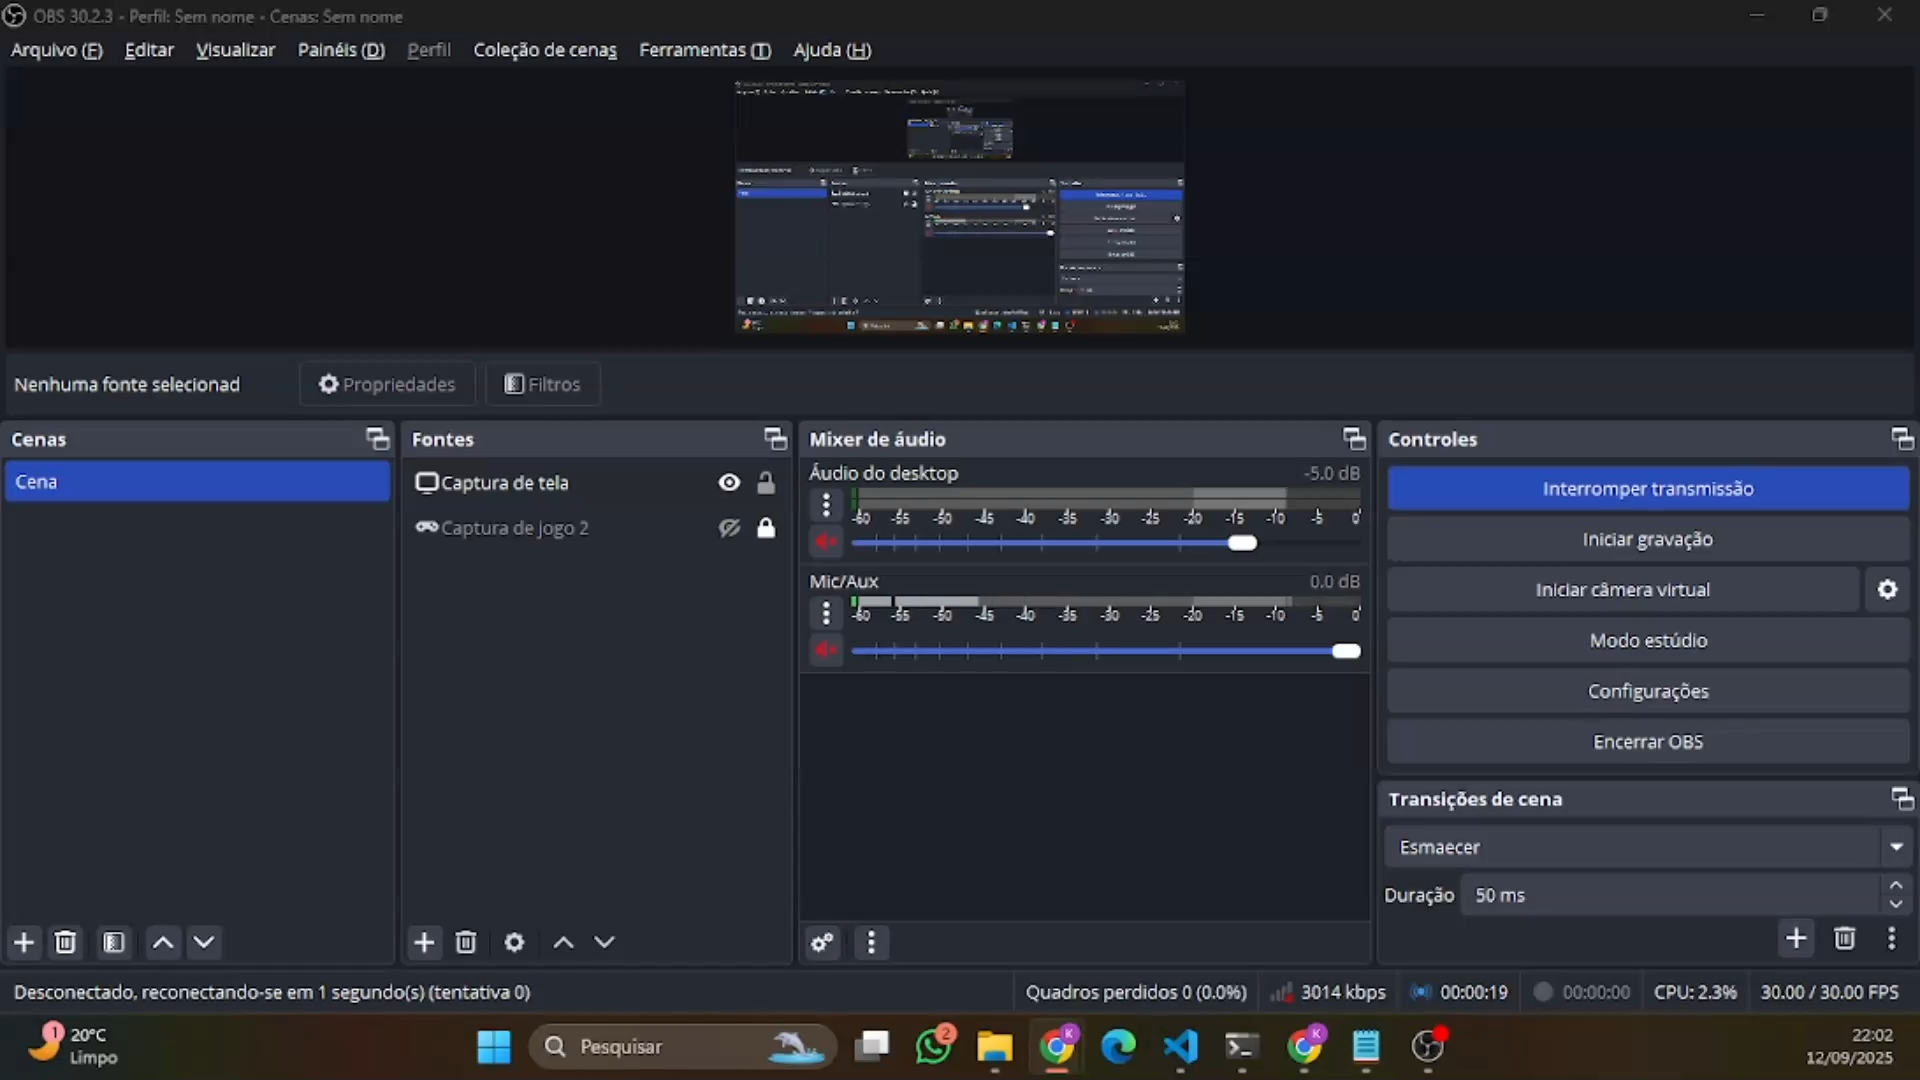The width and height of the screenshot is (1920, 1080).
Task: Start recording with Iniciar gravação
Action: pyautogui.click(x=1648, y=539)
